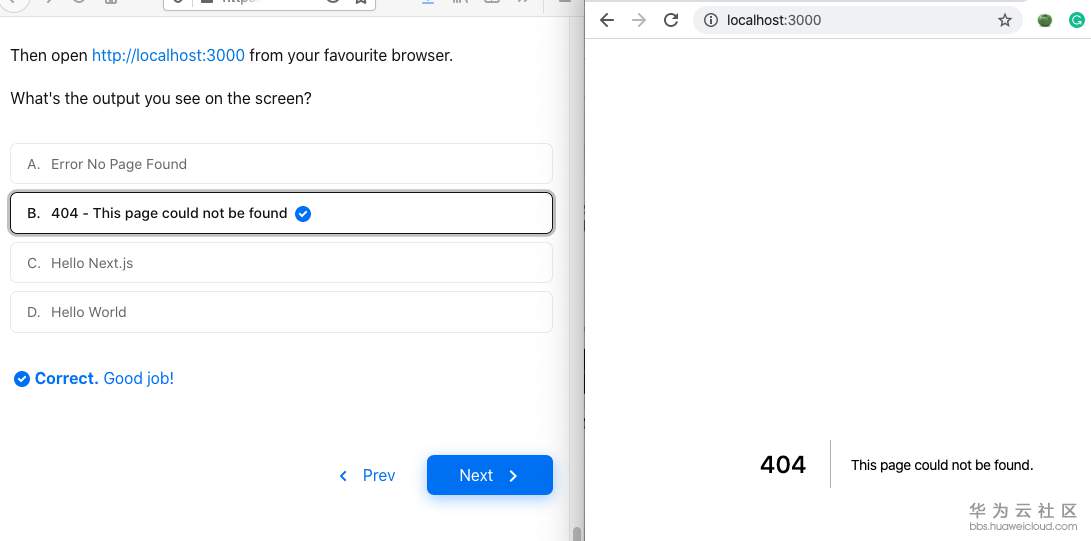Click the "Good job!" feedback text
This screenshot has height=541, width=1091.
point(139,379)
